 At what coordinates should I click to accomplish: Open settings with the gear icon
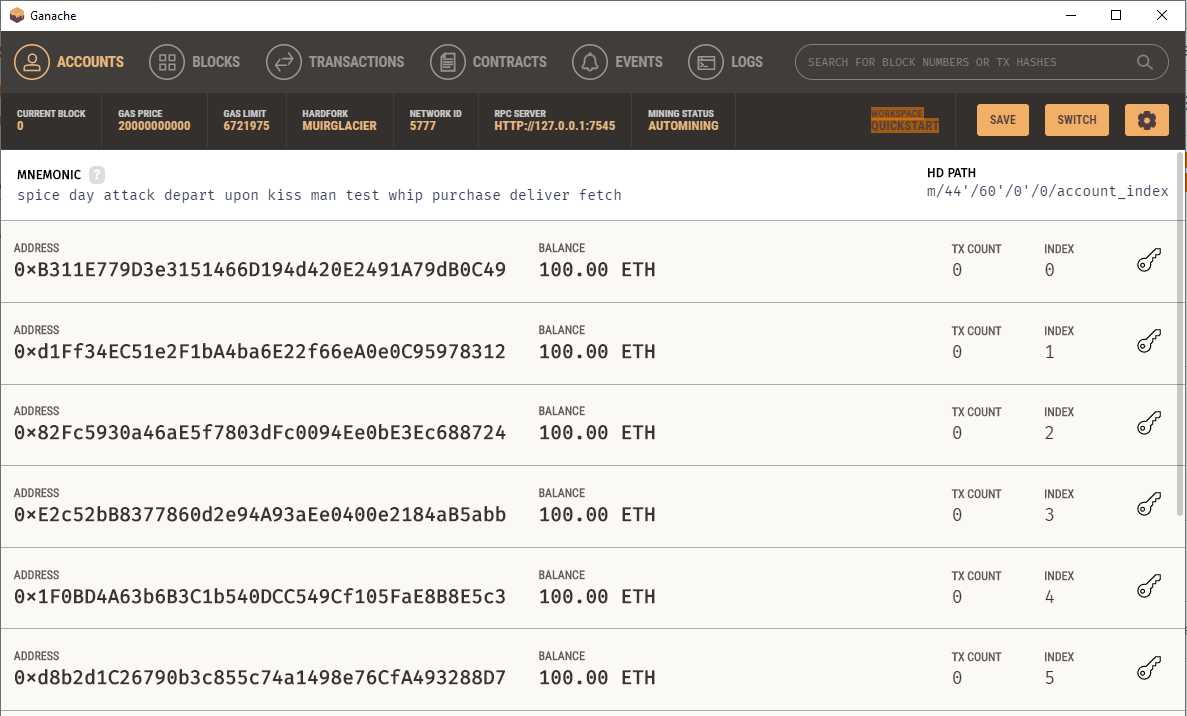pyautogui.click(x=1147, y=120)
